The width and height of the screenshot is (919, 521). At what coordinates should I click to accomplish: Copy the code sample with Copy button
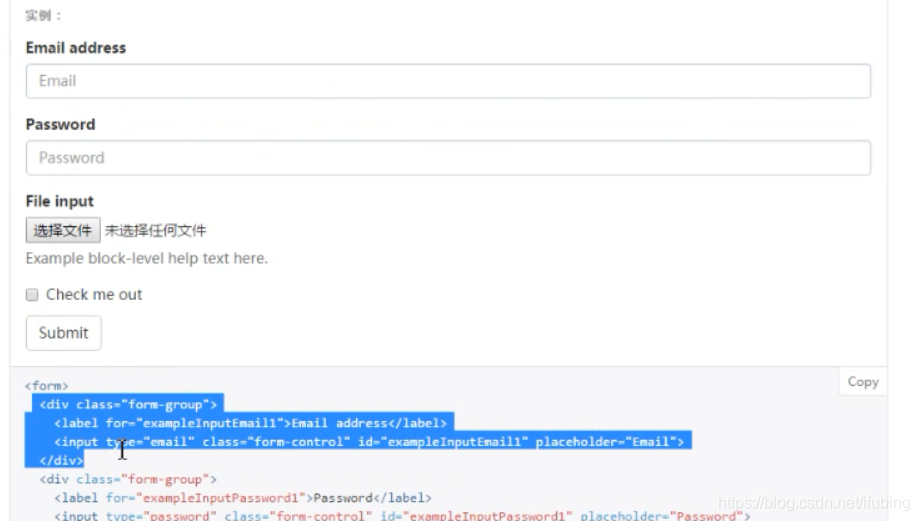point(863,382)
